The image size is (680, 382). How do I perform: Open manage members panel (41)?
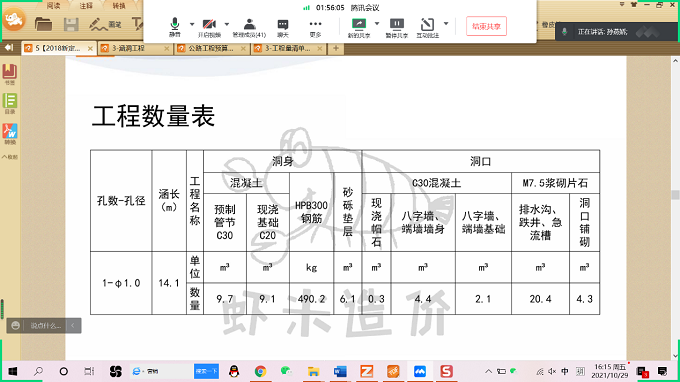pos(249,27)
